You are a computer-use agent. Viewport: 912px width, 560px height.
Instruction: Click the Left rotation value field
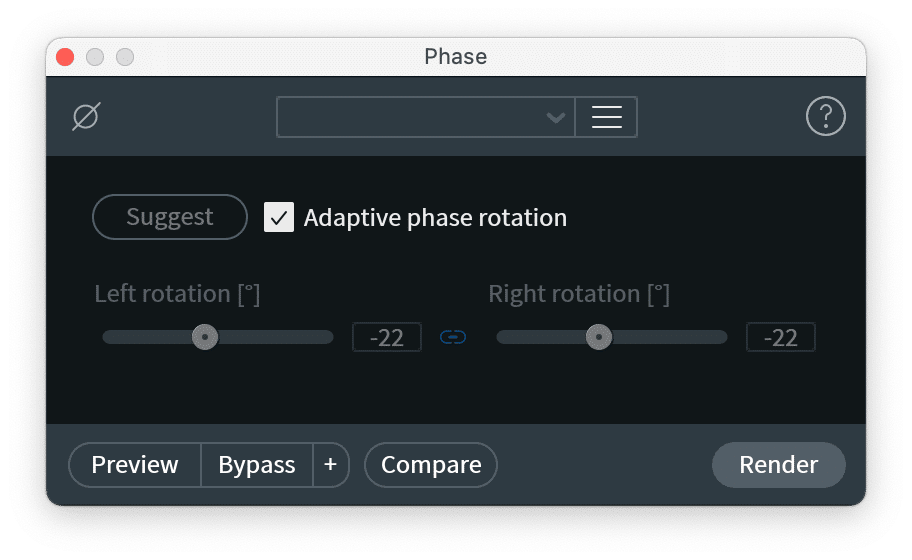click(387, 337)
